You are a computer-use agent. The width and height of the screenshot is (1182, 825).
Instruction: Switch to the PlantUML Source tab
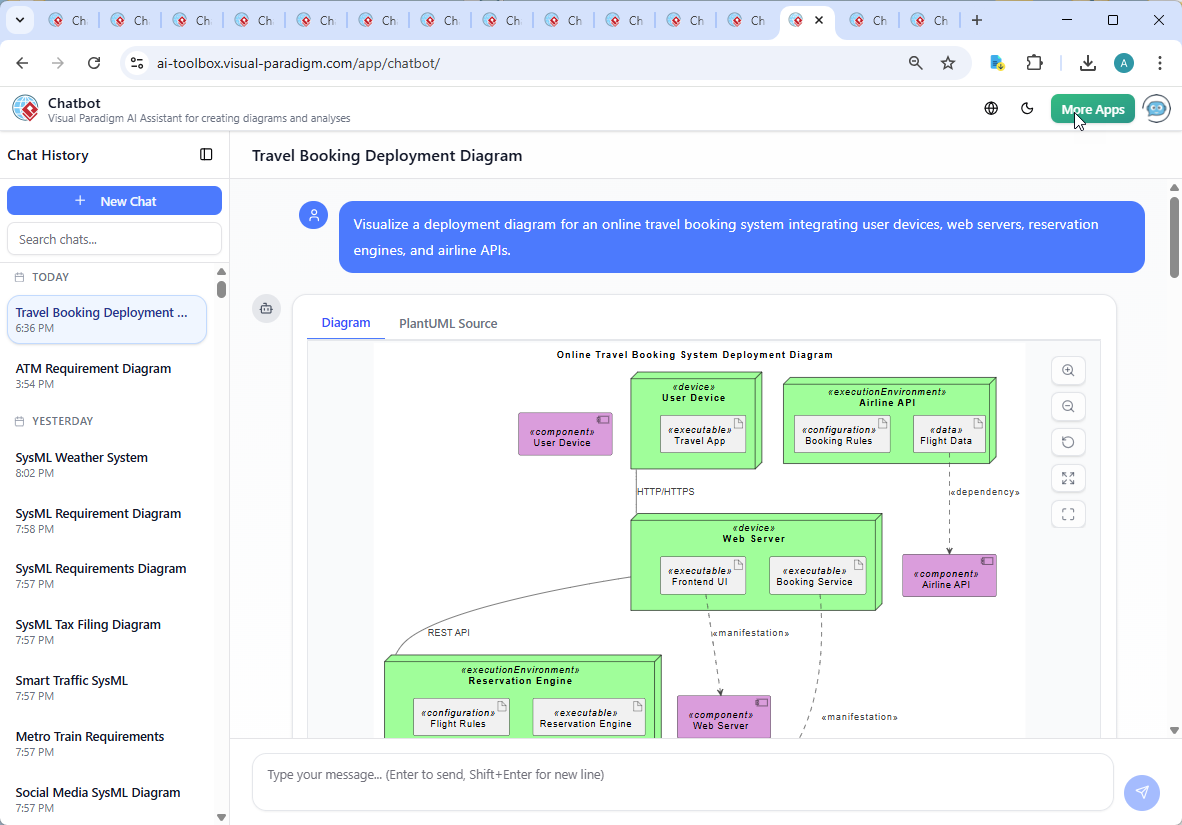[x=448, y=324]
